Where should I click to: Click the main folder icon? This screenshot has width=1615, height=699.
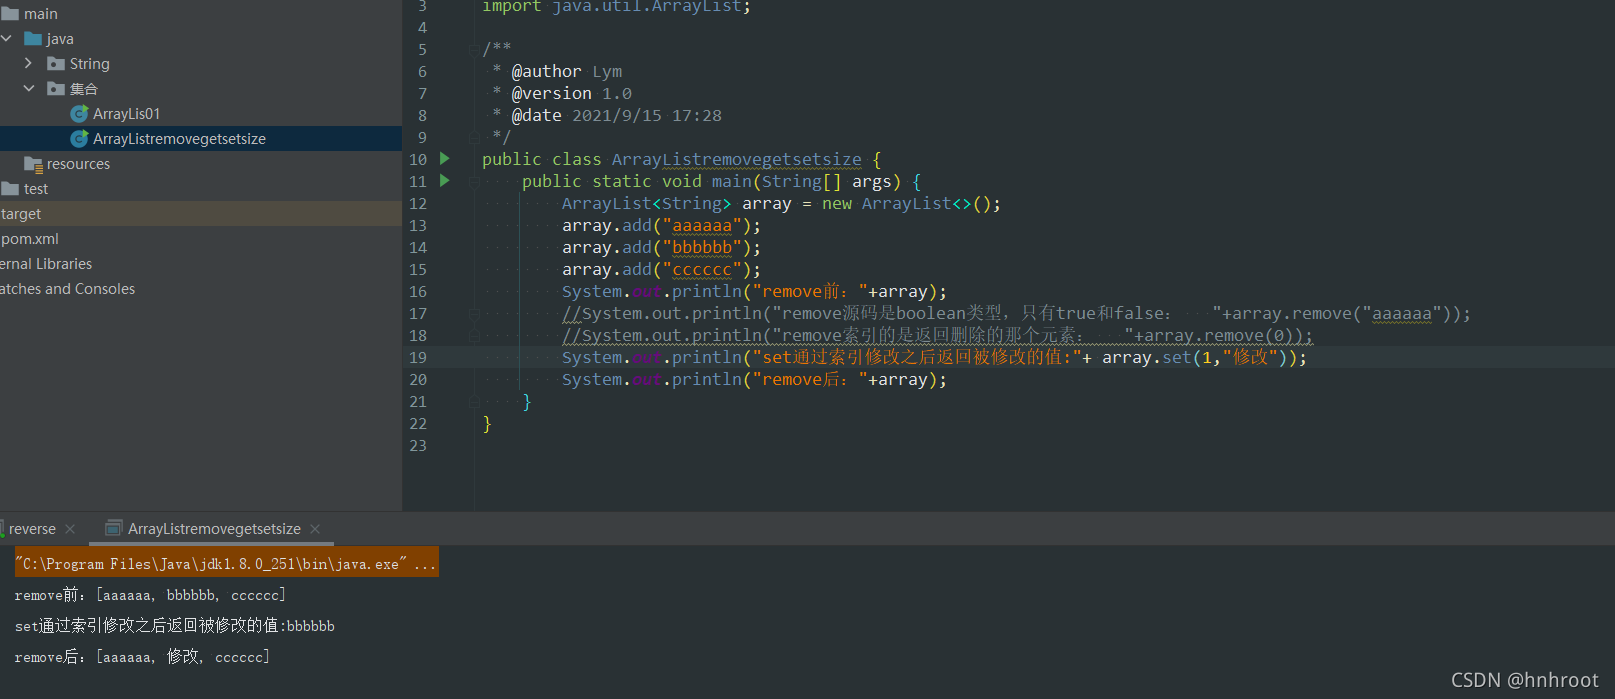click(10, 14)
